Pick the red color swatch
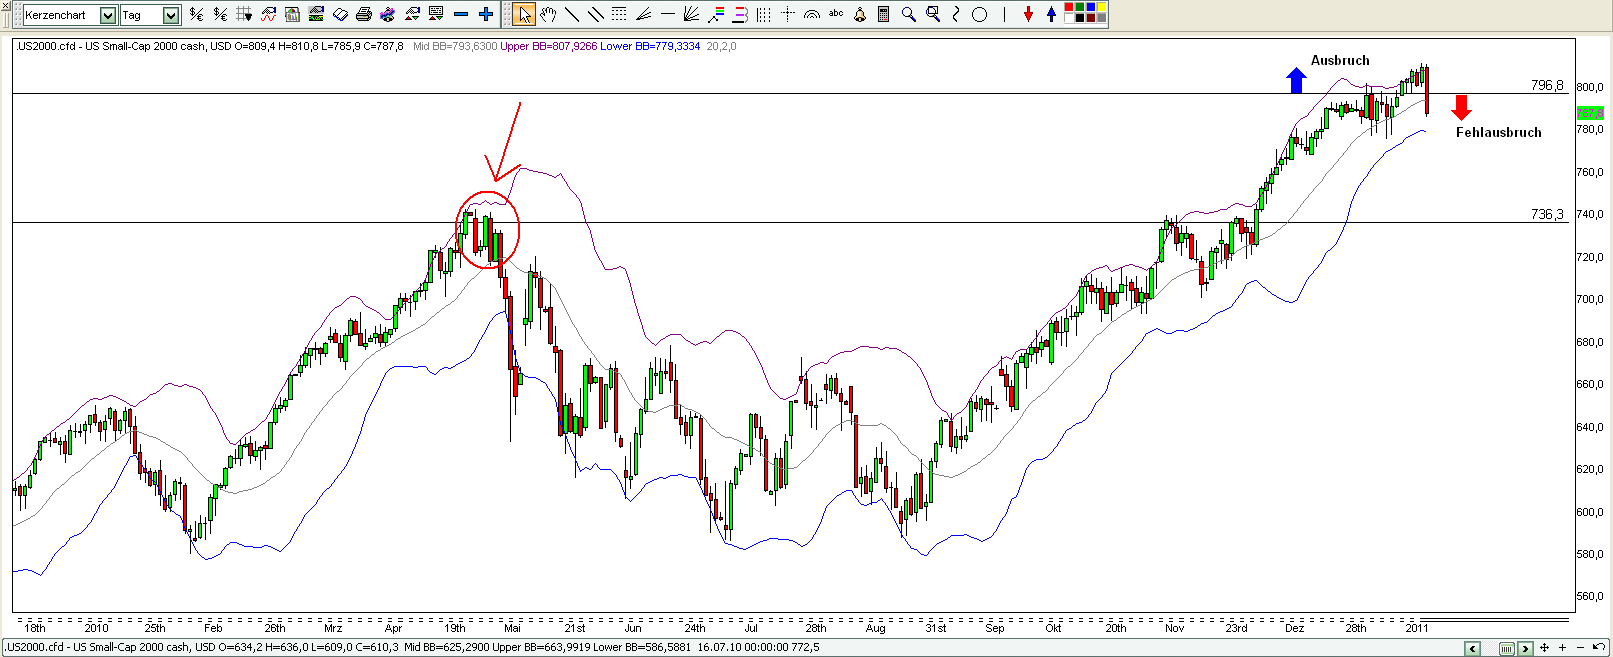The width and height of the screenshot is (1613, 657). 1069,7
